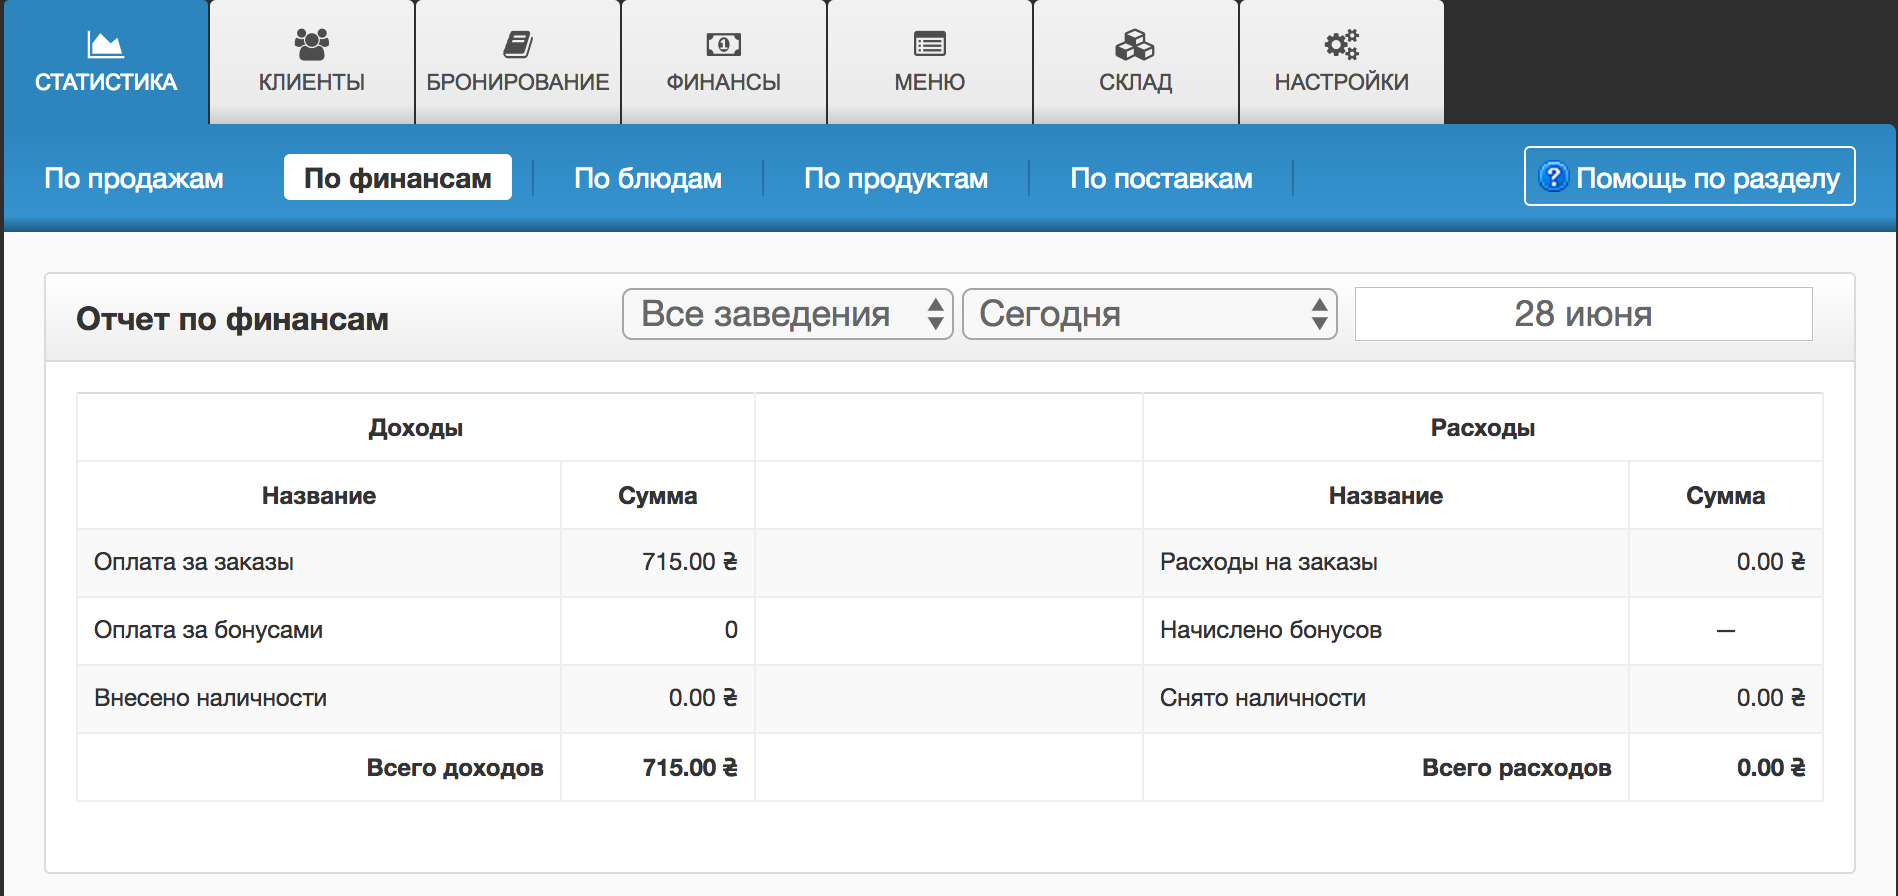Screen dimensions: 1898x896
Task: Select the Снято наличности label
Action: (1263, 698)
